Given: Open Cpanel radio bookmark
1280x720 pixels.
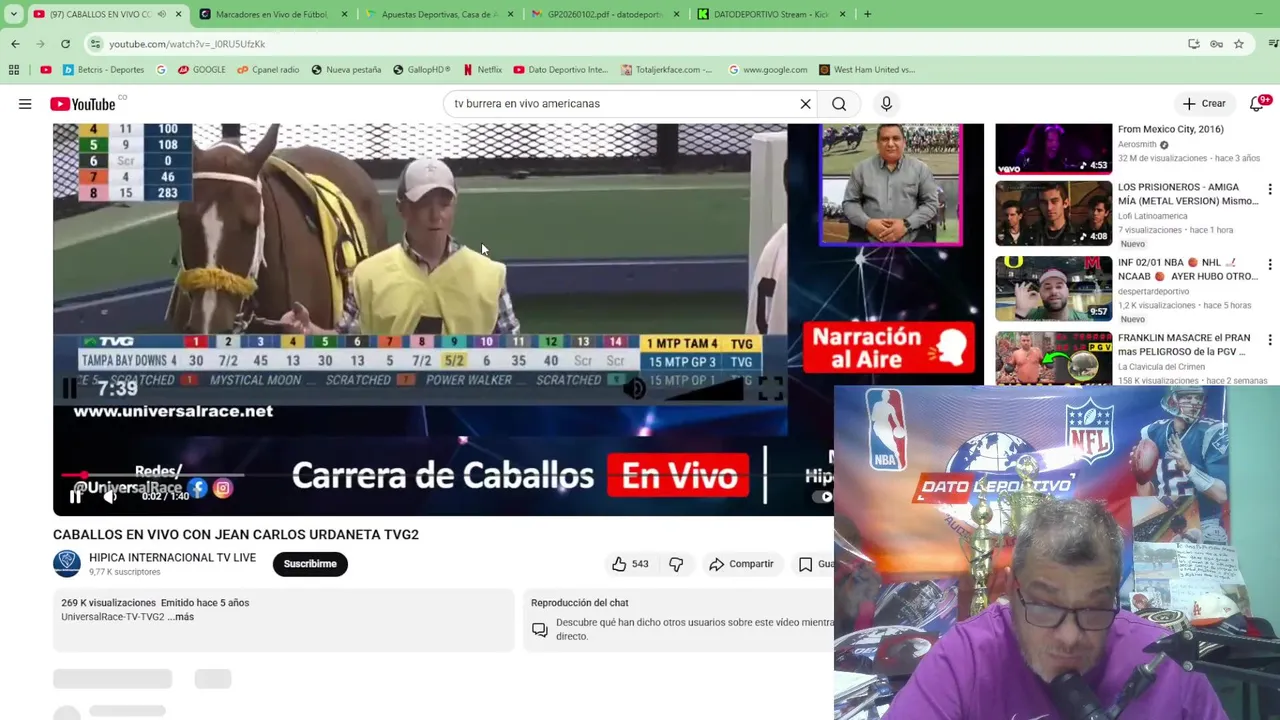Looking at the screenshot, I should (268, 70).
